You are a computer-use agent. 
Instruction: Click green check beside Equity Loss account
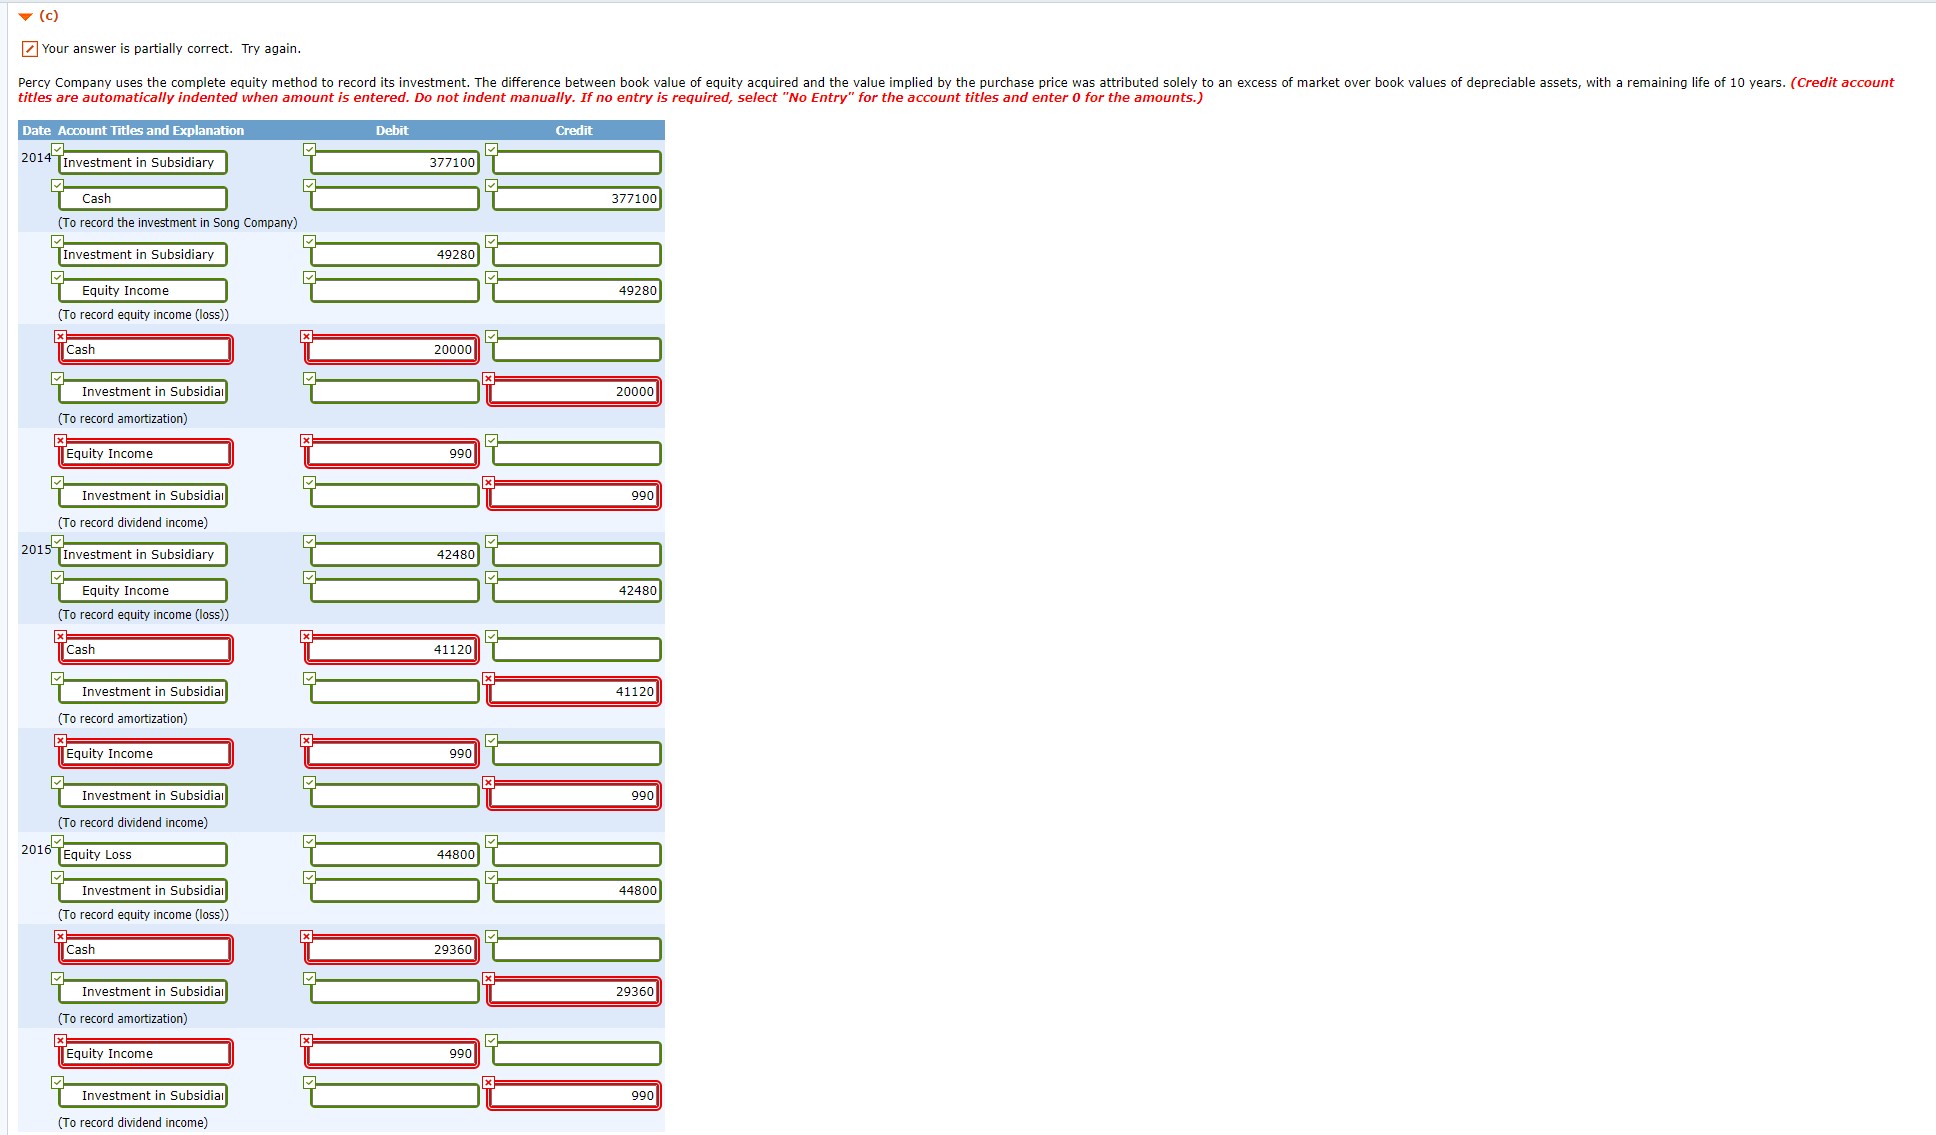pos(57,841)
